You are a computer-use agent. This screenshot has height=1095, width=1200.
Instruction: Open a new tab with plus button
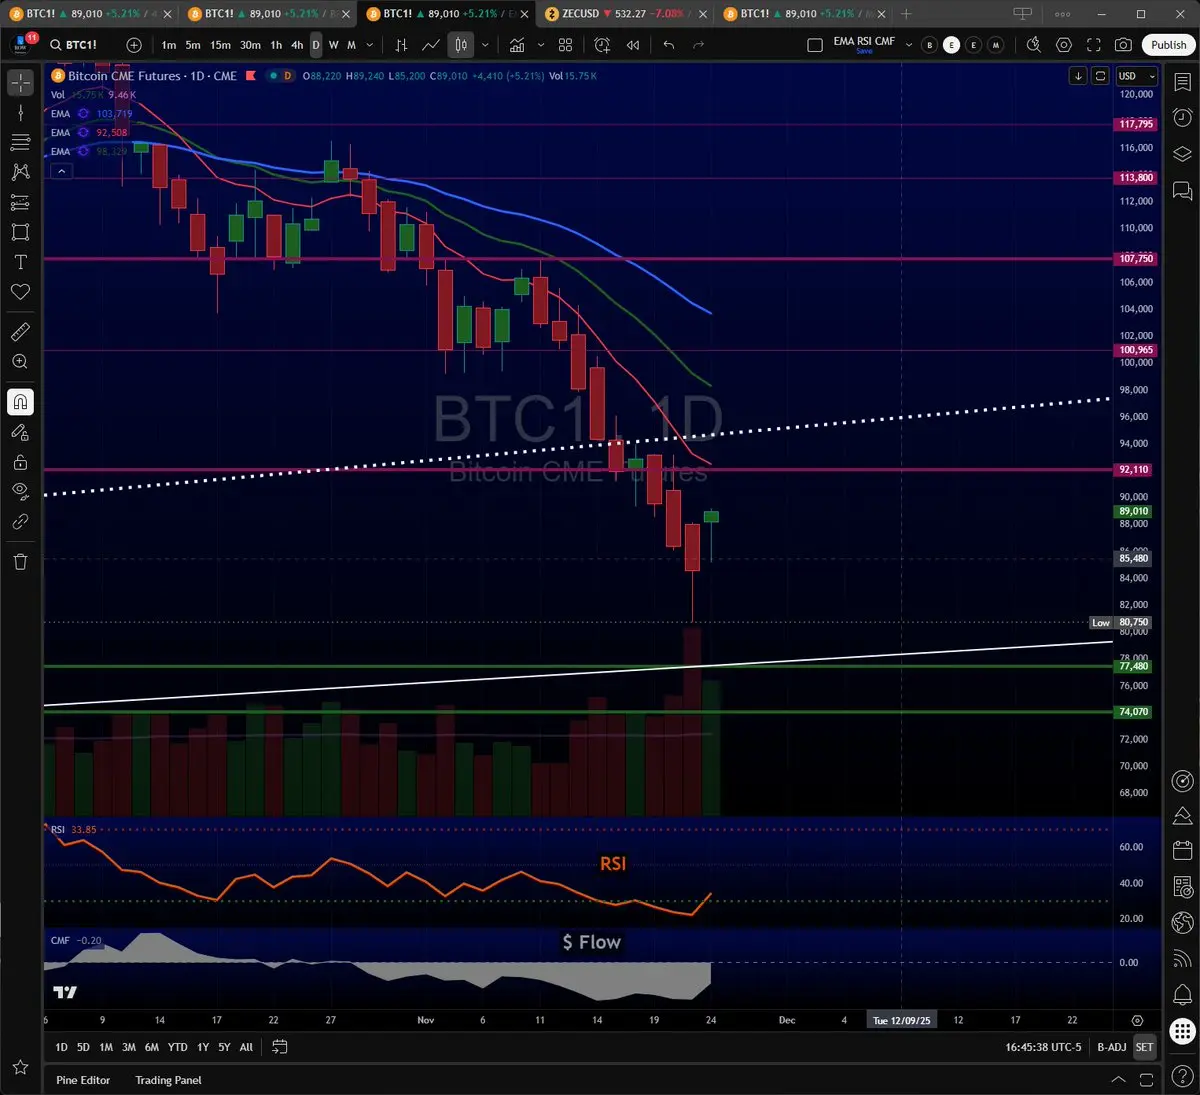point(906,14)
